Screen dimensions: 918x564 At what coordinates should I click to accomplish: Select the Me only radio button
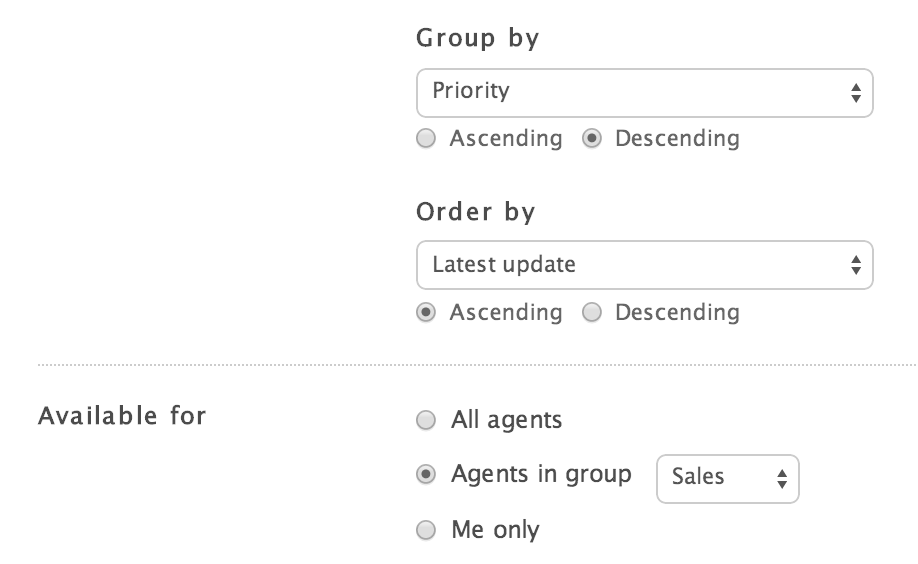pos(426,531)
